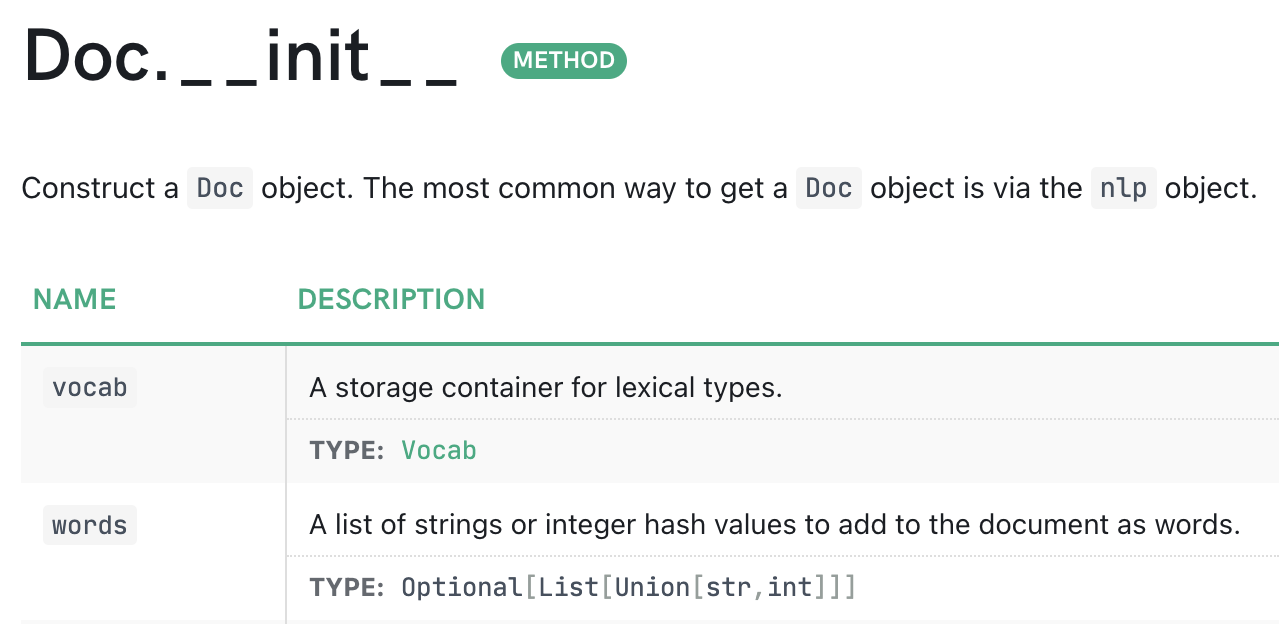
Task: Click the NAME column header
Action: pos(75,299)
